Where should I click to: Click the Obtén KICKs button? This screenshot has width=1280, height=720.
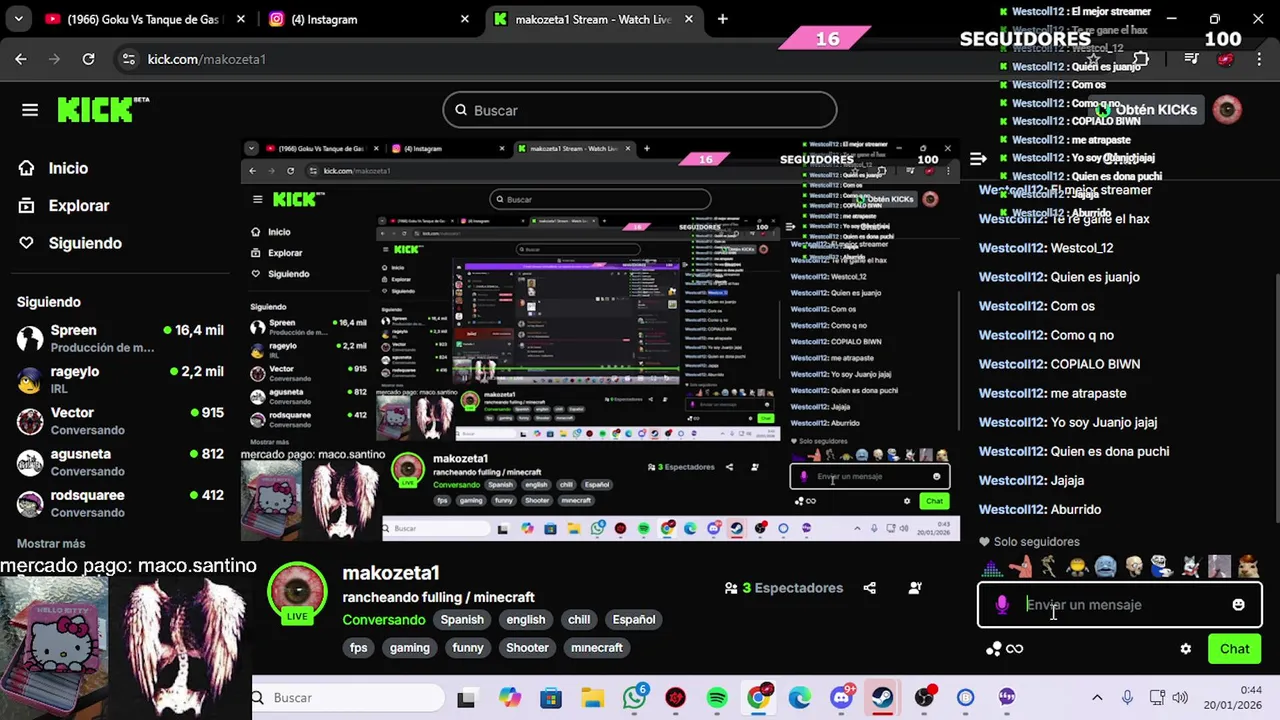pos(1148,110)
